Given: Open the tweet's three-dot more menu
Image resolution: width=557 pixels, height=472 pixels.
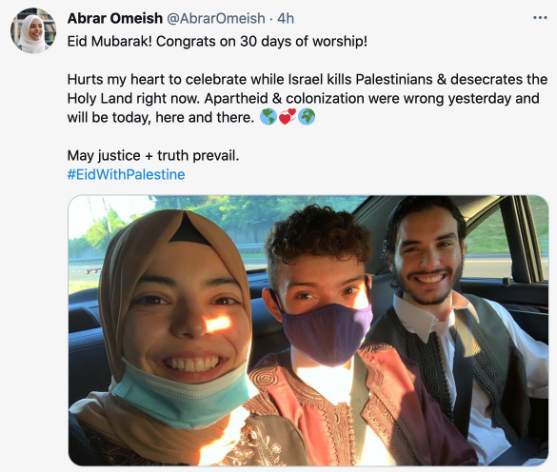Looking at the screenshot, I should (540, 18).
